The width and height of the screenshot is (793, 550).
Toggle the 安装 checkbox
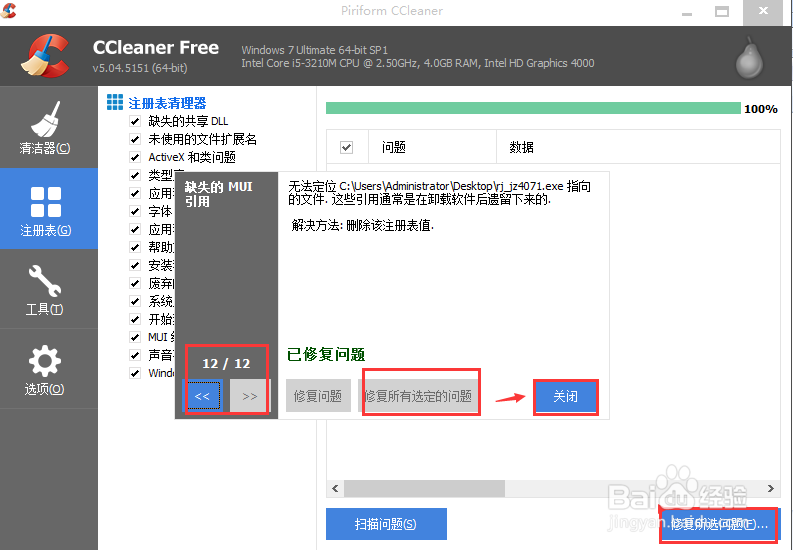pyautogui.click(x=135, y=265)
